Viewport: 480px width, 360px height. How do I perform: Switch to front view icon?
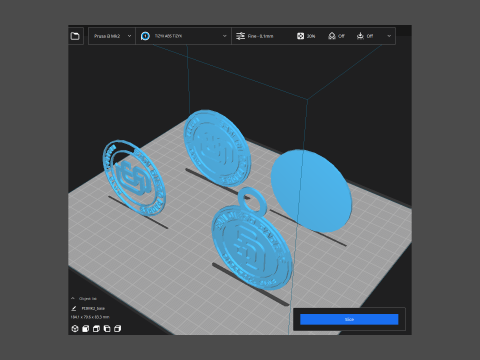click(86, 329)
